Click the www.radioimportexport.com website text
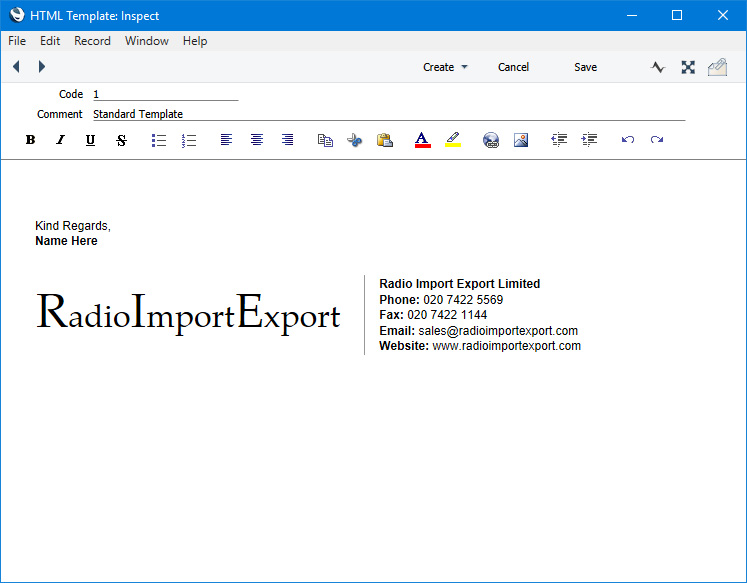The image size is (747, 583). point(507,346)
